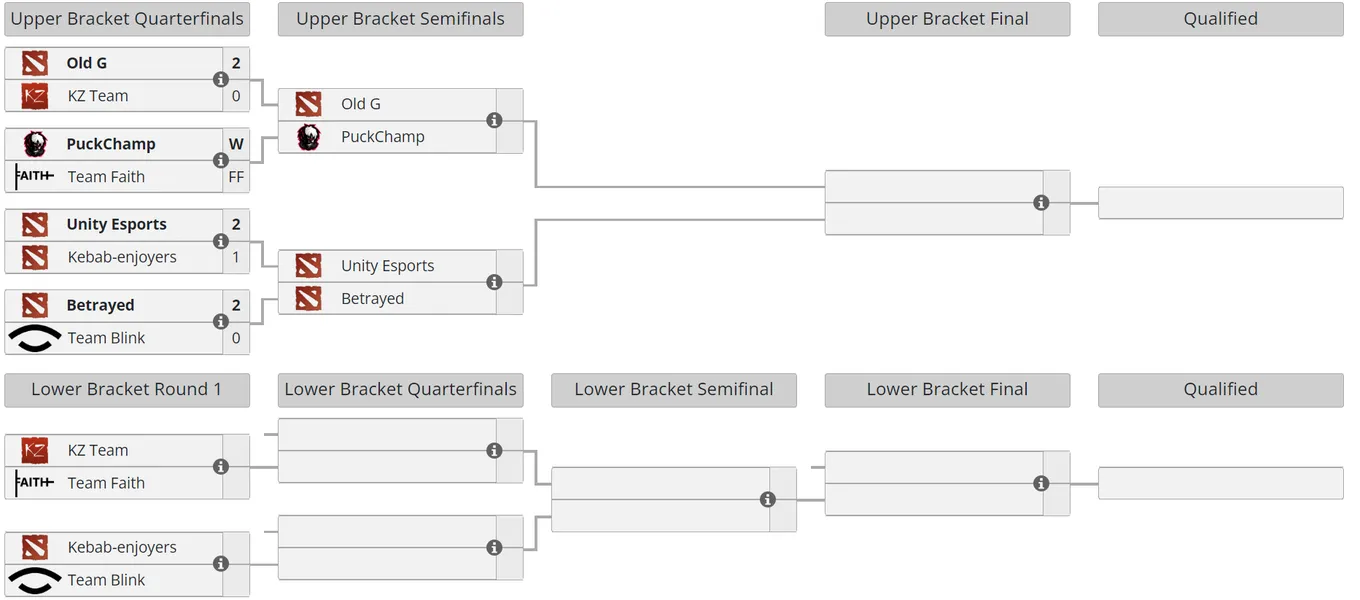Select the Lower Bracket Round 1 header

point(127,390)
